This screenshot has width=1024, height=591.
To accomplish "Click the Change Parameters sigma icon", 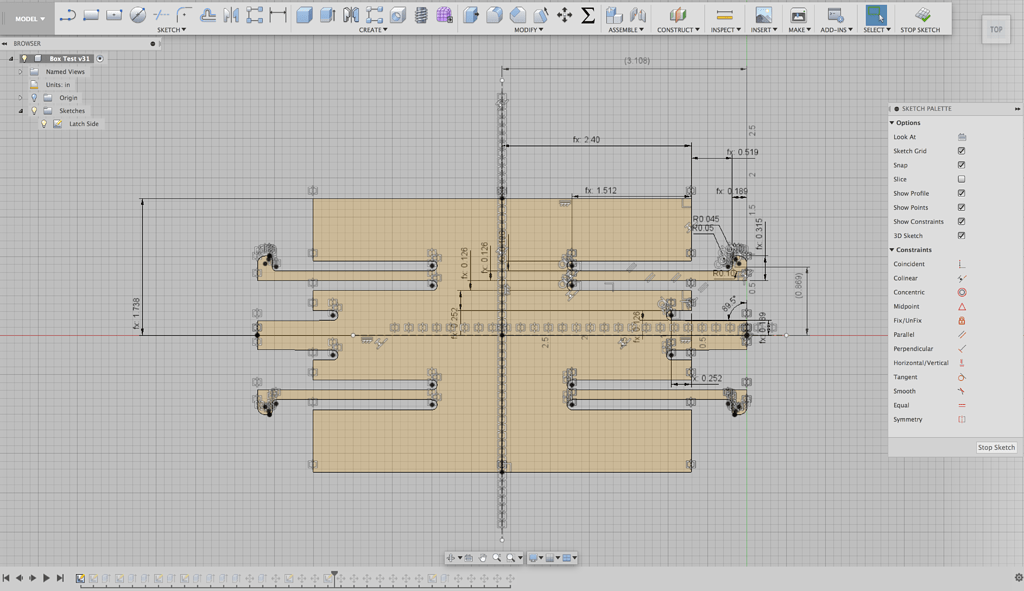I will [588, 15].
